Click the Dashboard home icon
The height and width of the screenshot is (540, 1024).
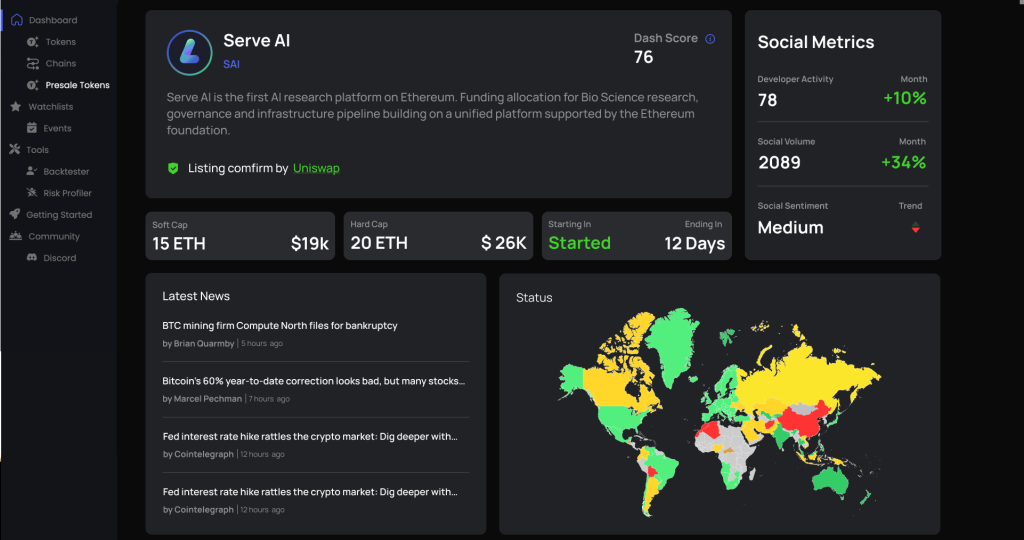pyautogui.click(x=17, y=20)
